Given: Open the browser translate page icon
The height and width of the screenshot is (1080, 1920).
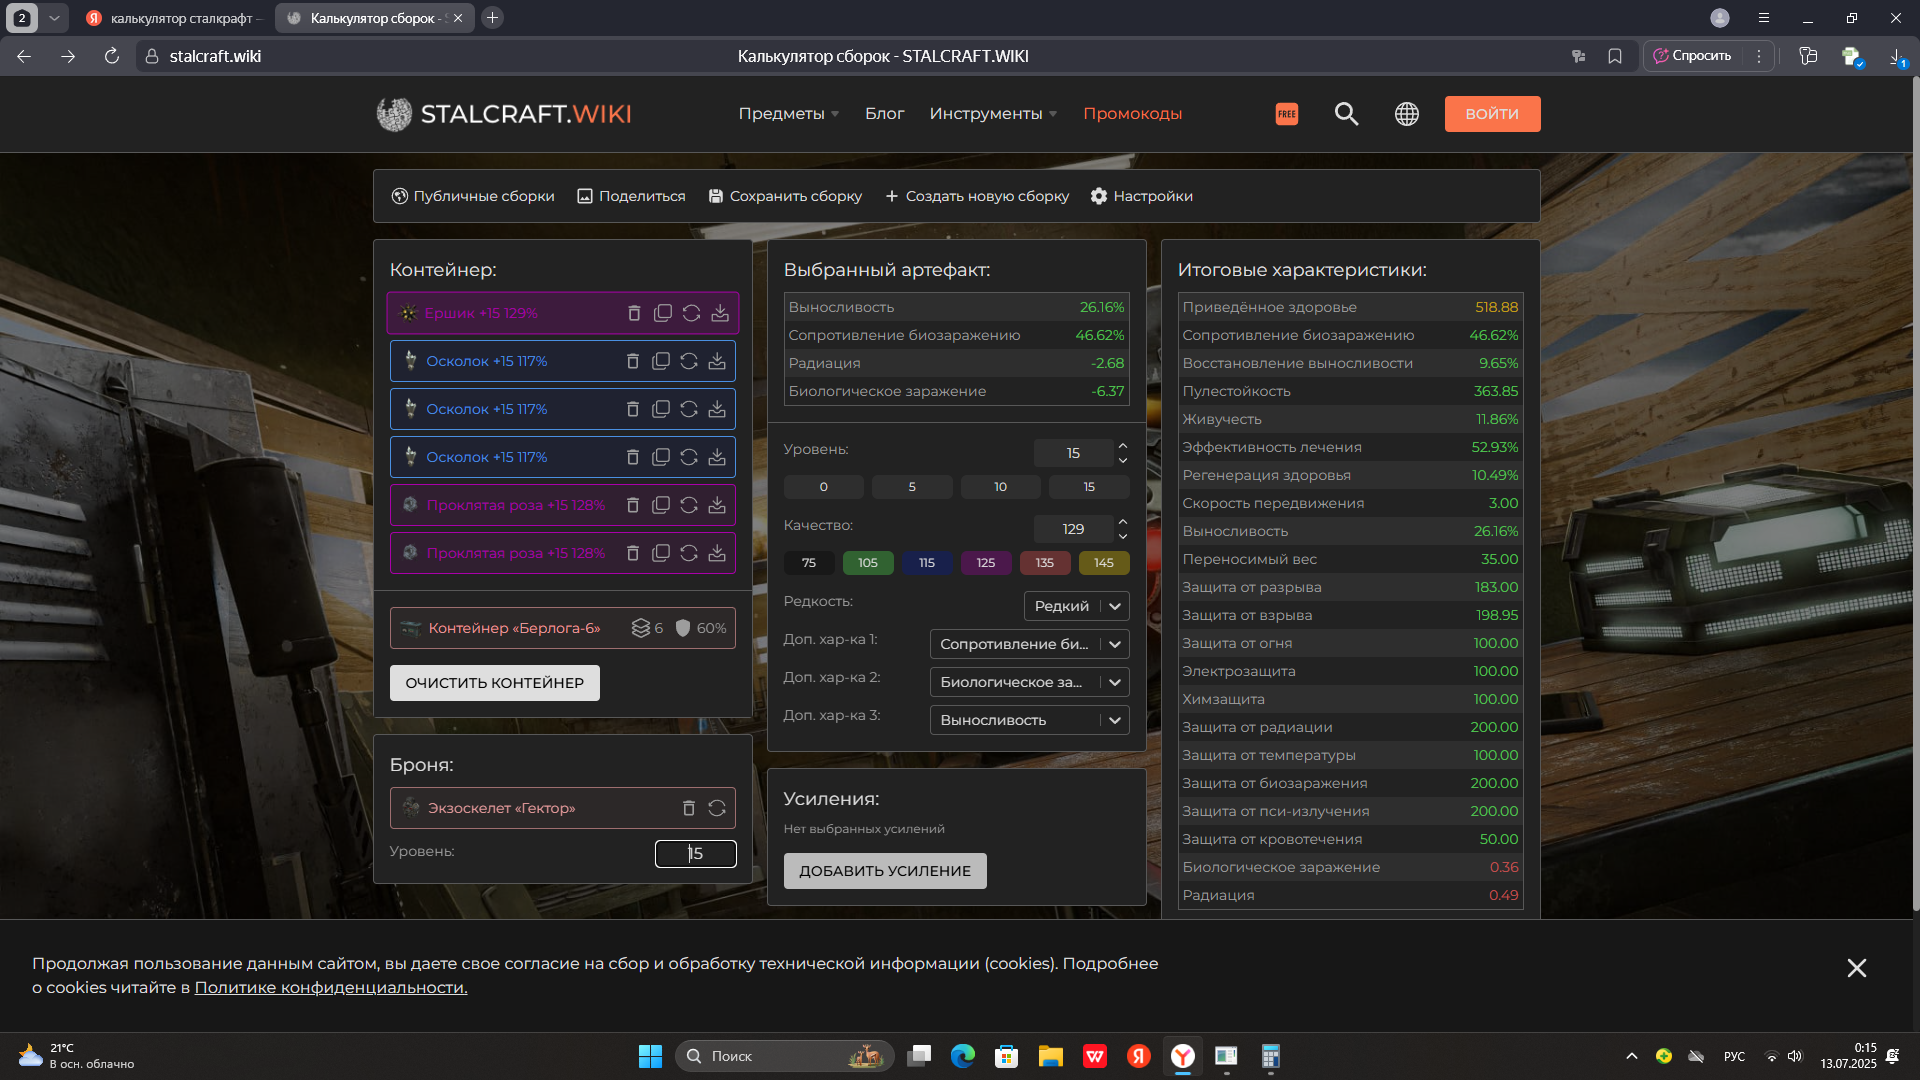Looking at the screenshot, I should point(1579,56).
